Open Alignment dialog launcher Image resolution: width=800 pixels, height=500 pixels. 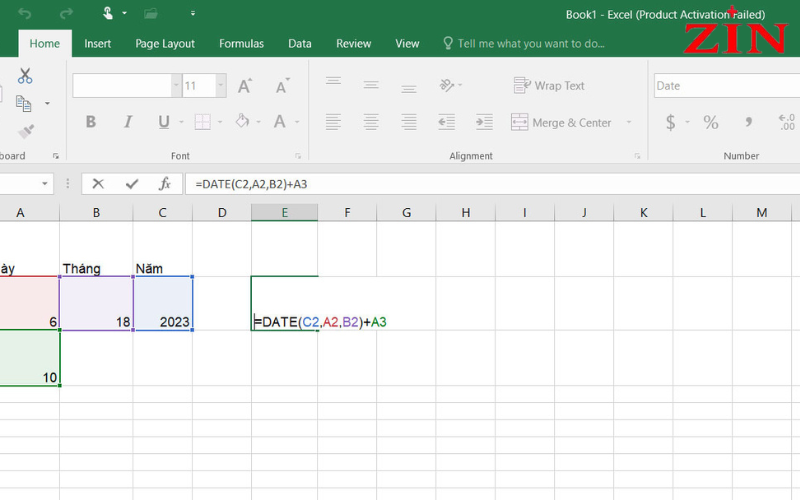click(637, 156)
